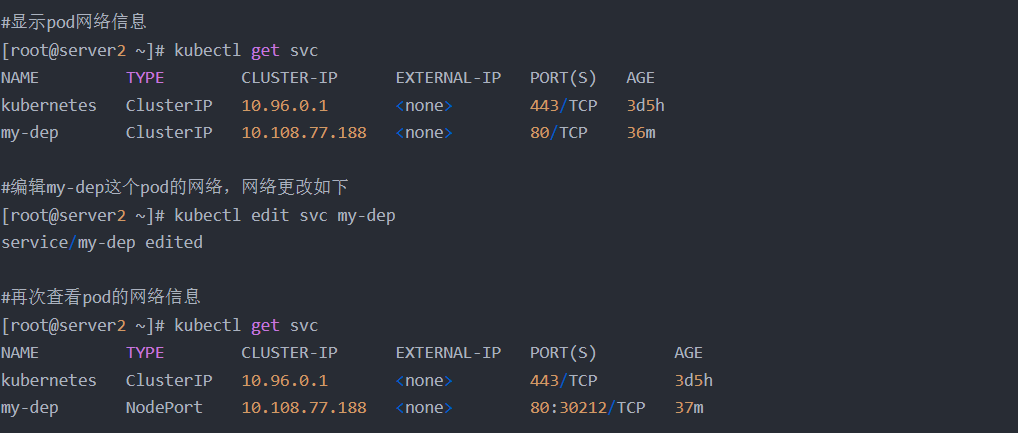Click the comment "#编辑my-dep这个pod的网络，网络更改如下"

pyautogui.click(x=175, y=188)
